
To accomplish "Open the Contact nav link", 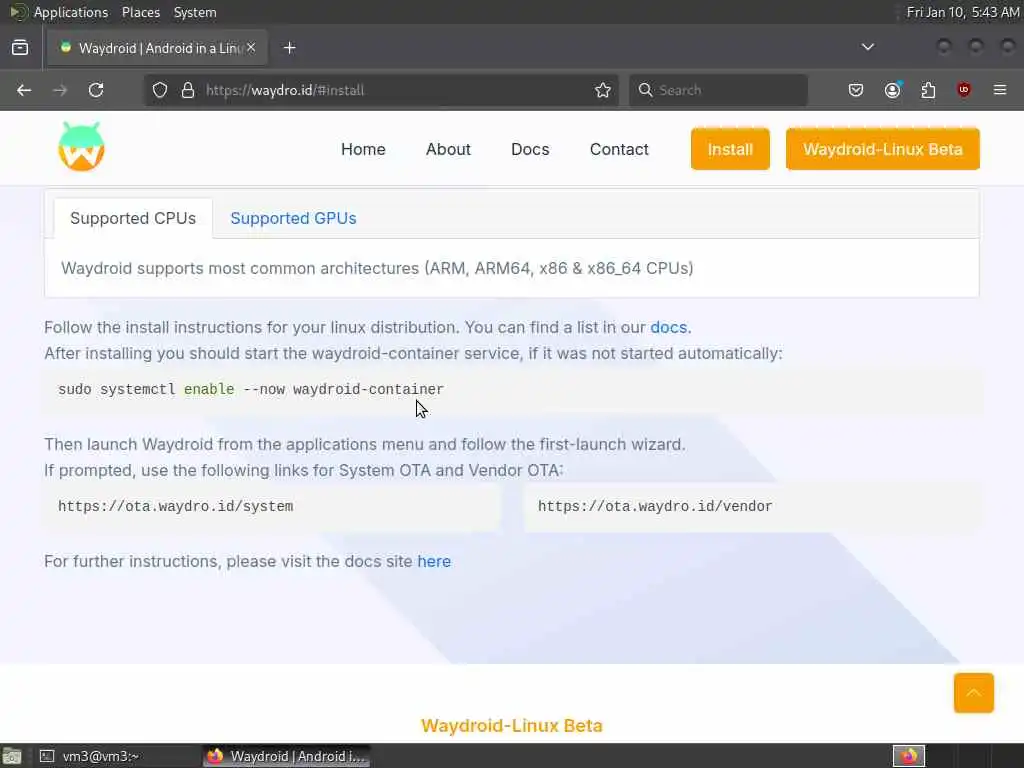I will click(619, 150).
